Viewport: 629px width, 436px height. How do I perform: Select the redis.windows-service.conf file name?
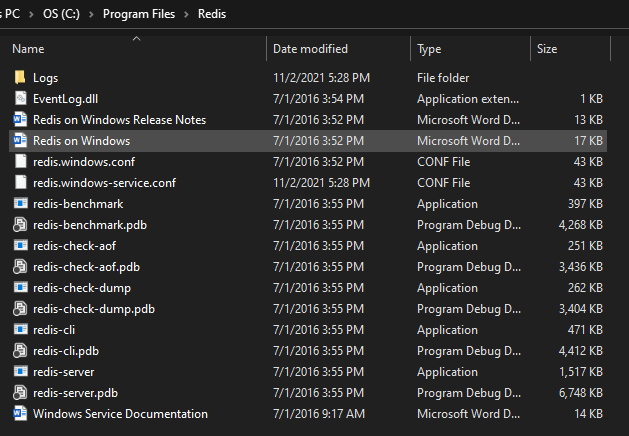(x=104, y=183)
